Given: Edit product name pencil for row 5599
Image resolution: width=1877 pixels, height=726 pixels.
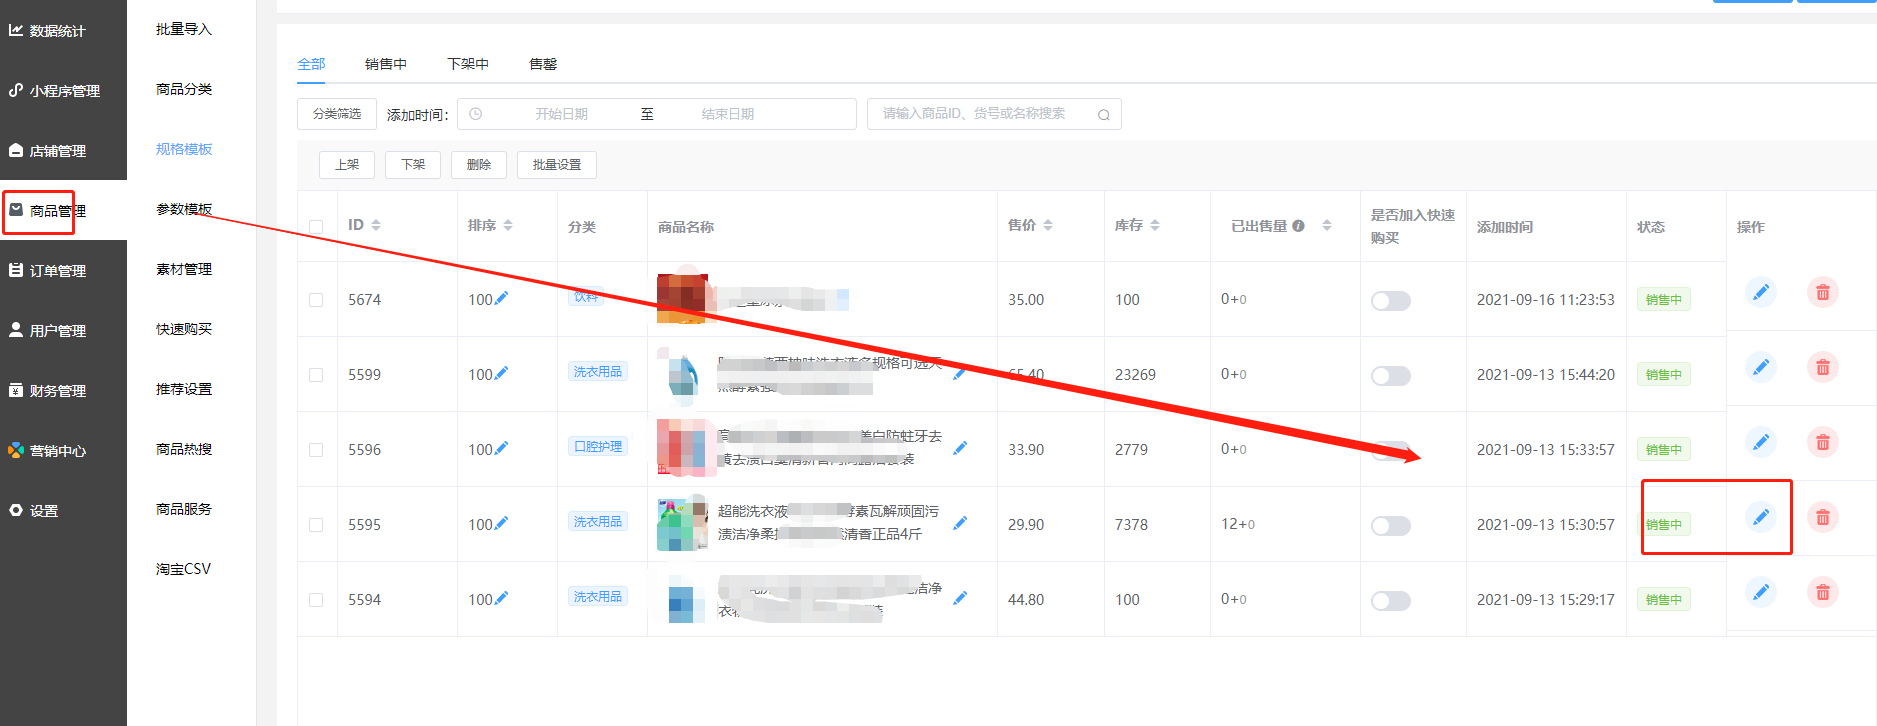Looking at the screenshot, I should click(x=960, y=373).
